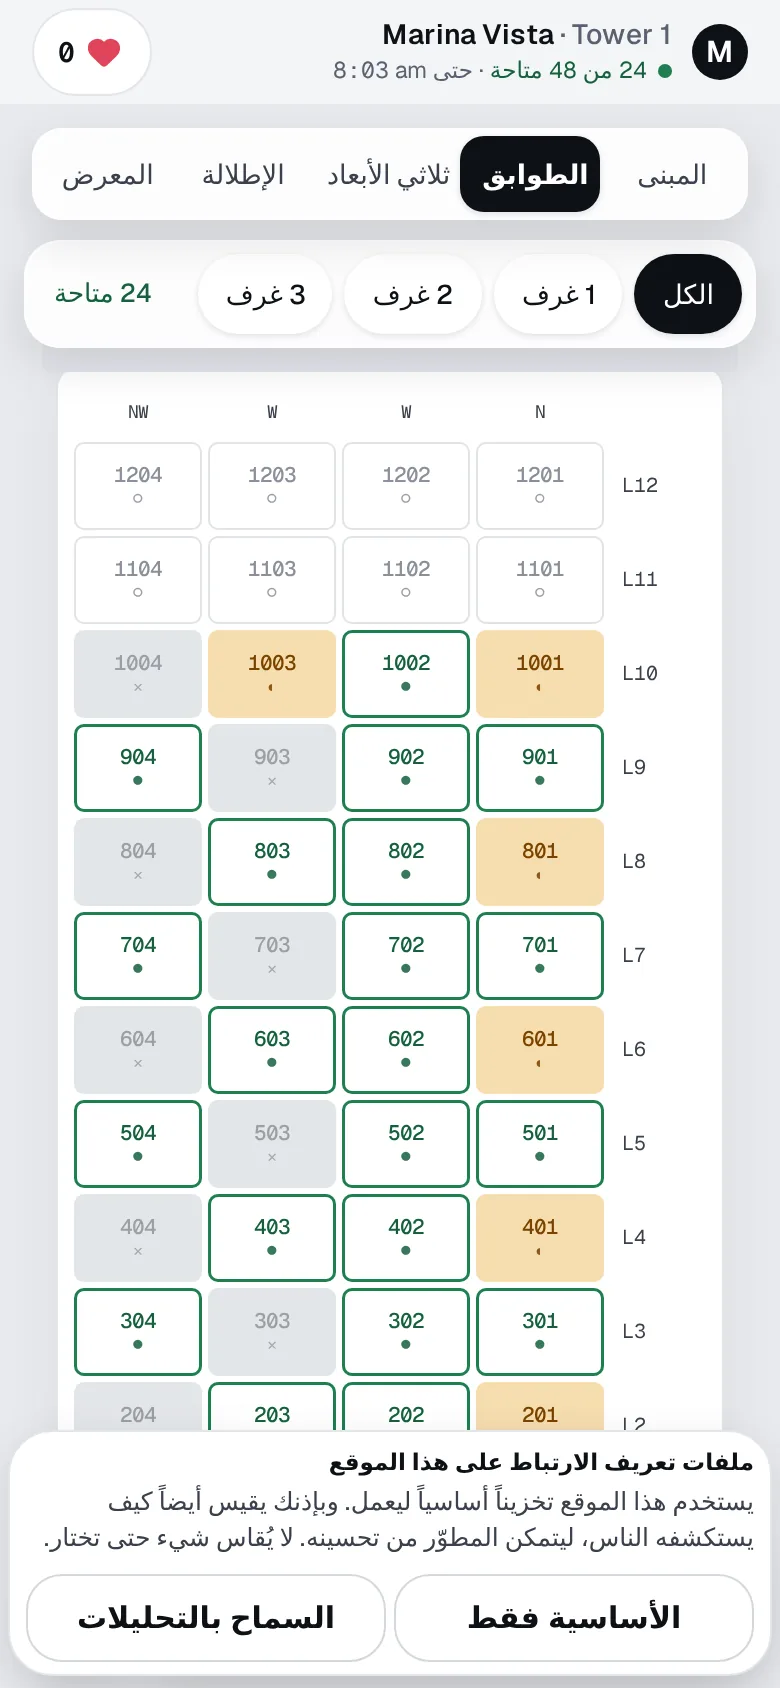The height and width of the screenshot is (1688, 780).
Task: Choose الأساسية فقط cookie option
Action: [574, 1617]
